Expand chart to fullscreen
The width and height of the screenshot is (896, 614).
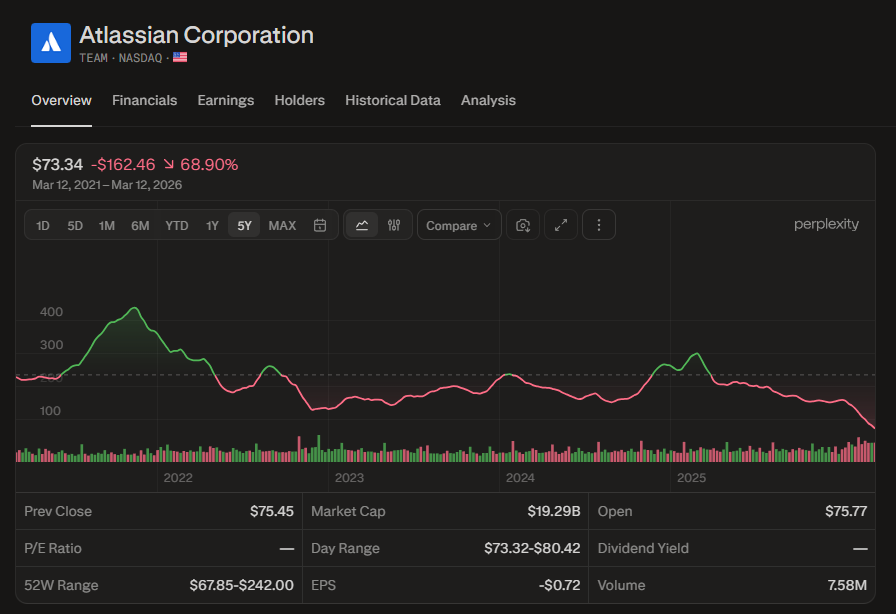coord(561,225)
